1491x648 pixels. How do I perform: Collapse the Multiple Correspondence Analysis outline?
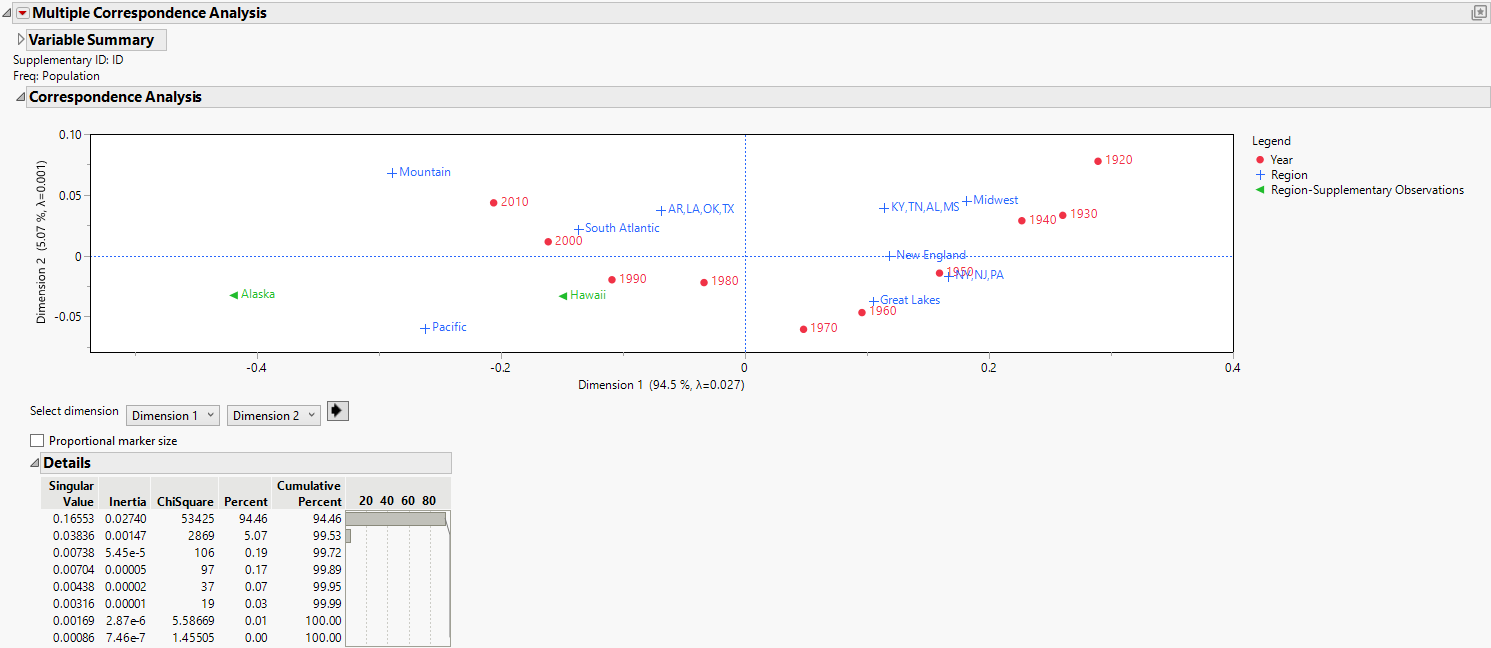[x=8, y=13]
